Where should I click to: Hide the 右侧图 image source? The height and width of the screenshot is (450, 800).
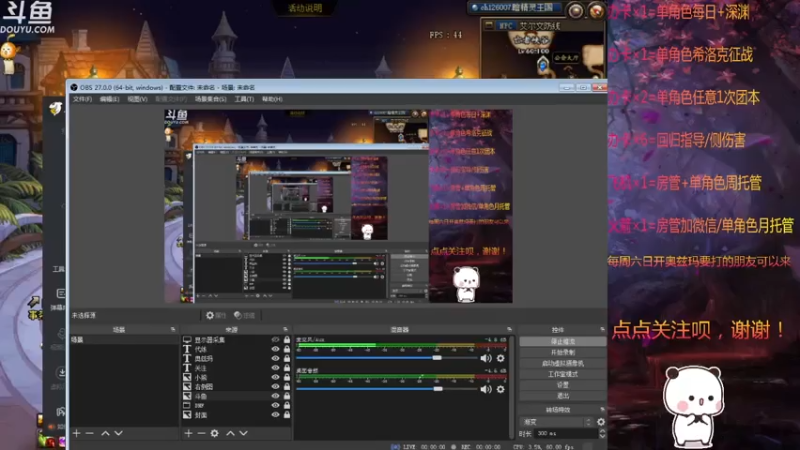coord(276,387)
